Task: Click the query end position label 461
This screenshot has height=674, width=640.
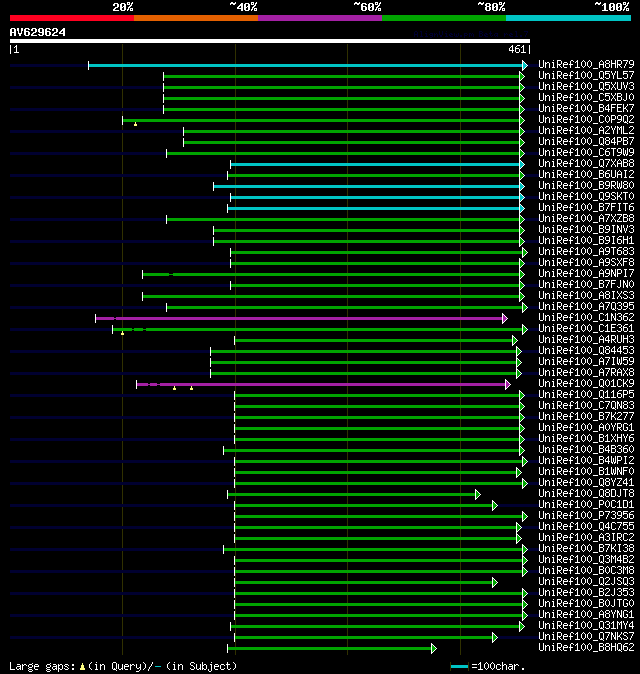Action: coord(517,49)
